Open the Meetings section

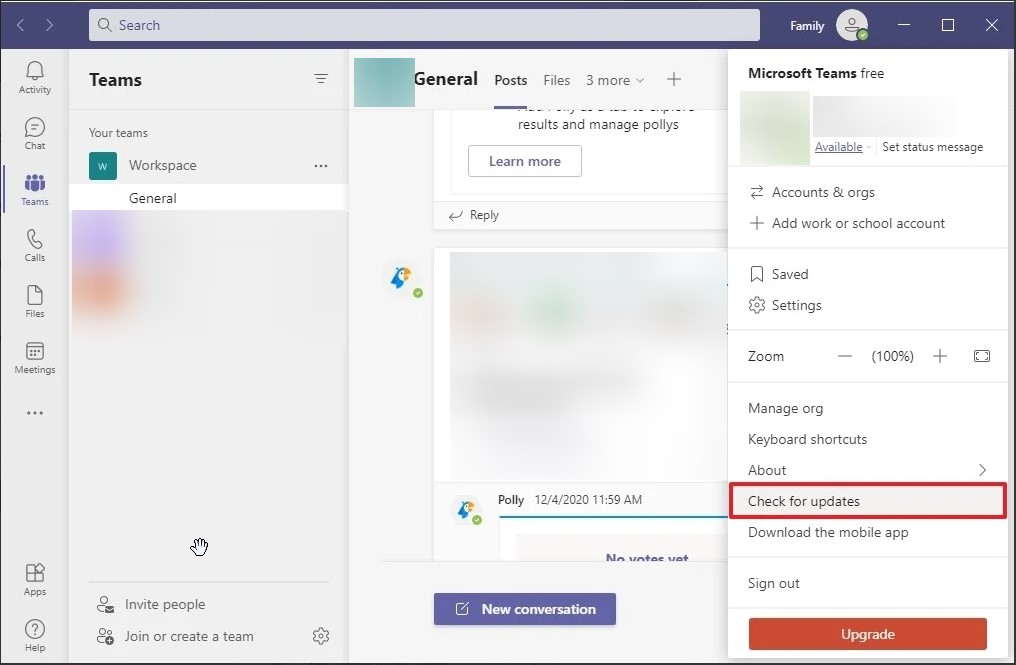34,356
